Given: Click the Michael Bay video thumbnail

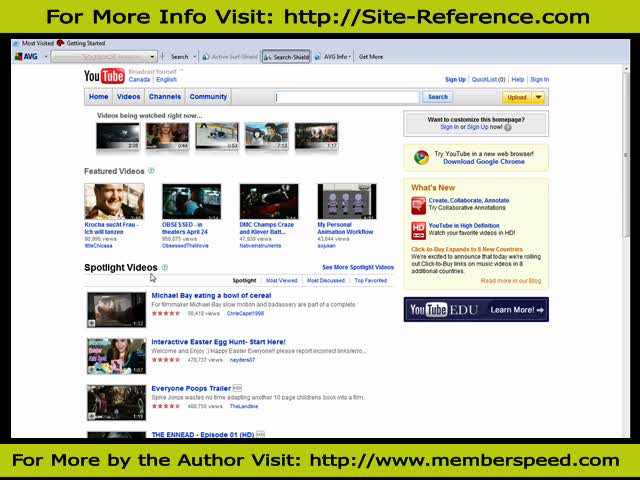Looking at the screenshot, I should (116, 310).
